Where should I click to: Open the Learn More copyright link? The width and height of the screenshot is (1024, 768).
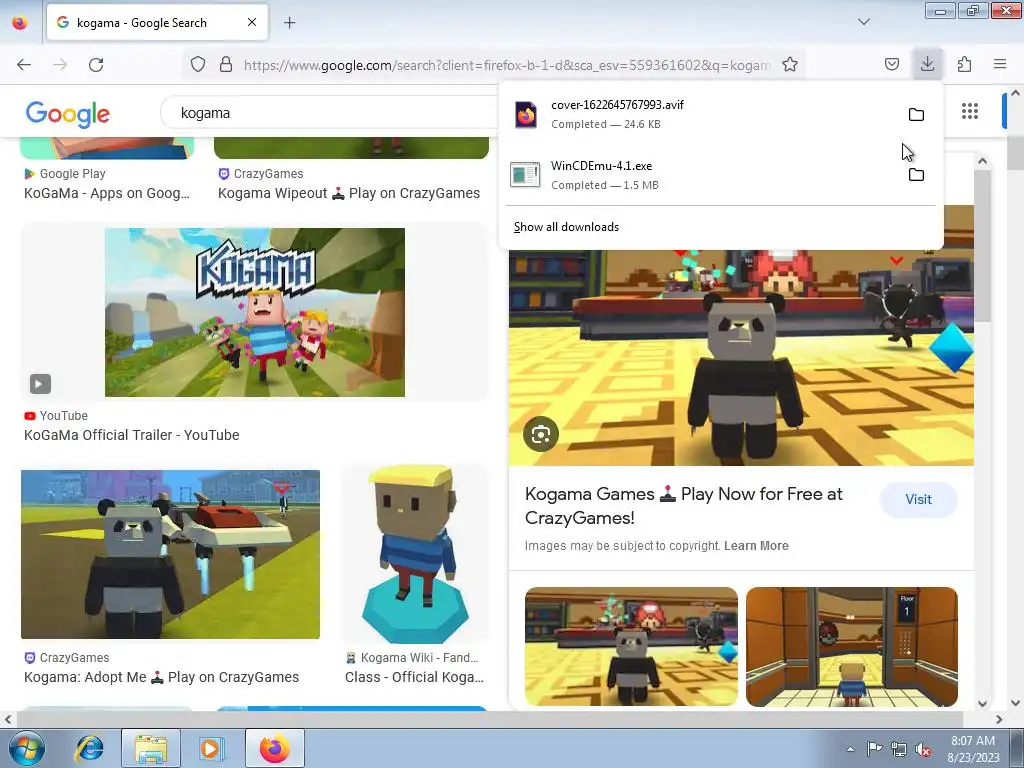click(x=756, y=545)
